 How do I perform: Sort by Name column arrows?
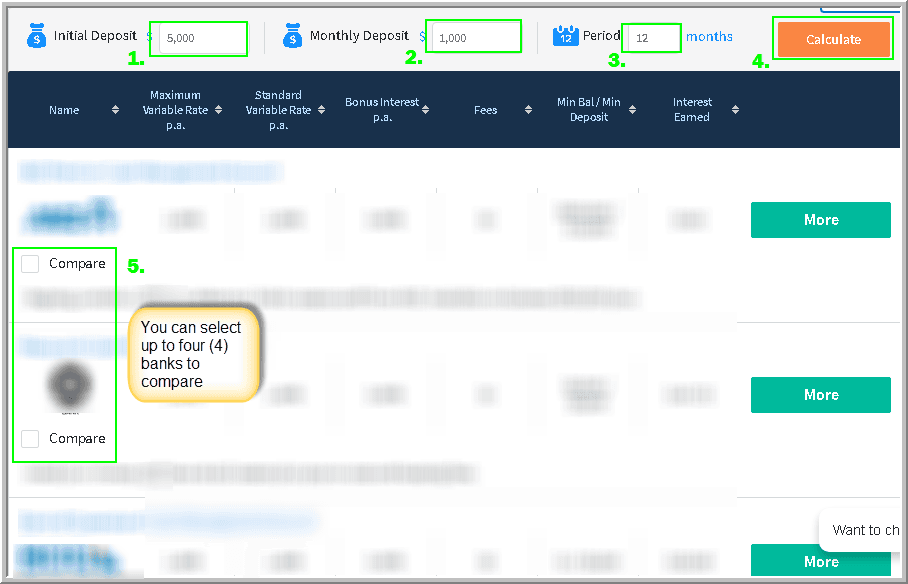pyautogui.click(x=115, y=110)
